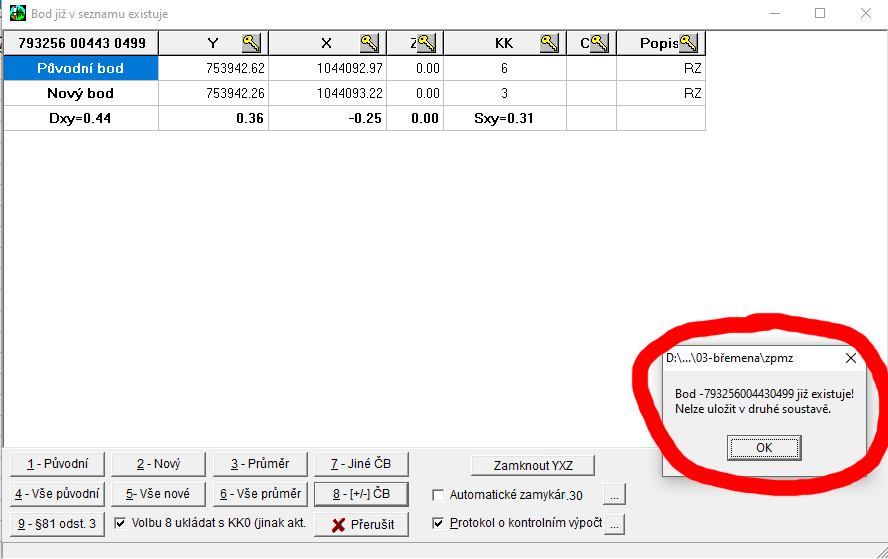888x559 pixels.
Task: Click the key icon in Y column header
Action: click(x=251, y=43)
